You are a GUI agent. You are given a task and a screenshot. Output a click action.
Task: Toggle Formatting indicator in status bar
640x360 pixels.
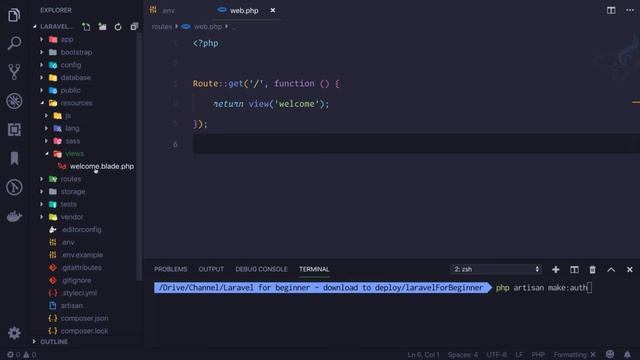[575, 355]
